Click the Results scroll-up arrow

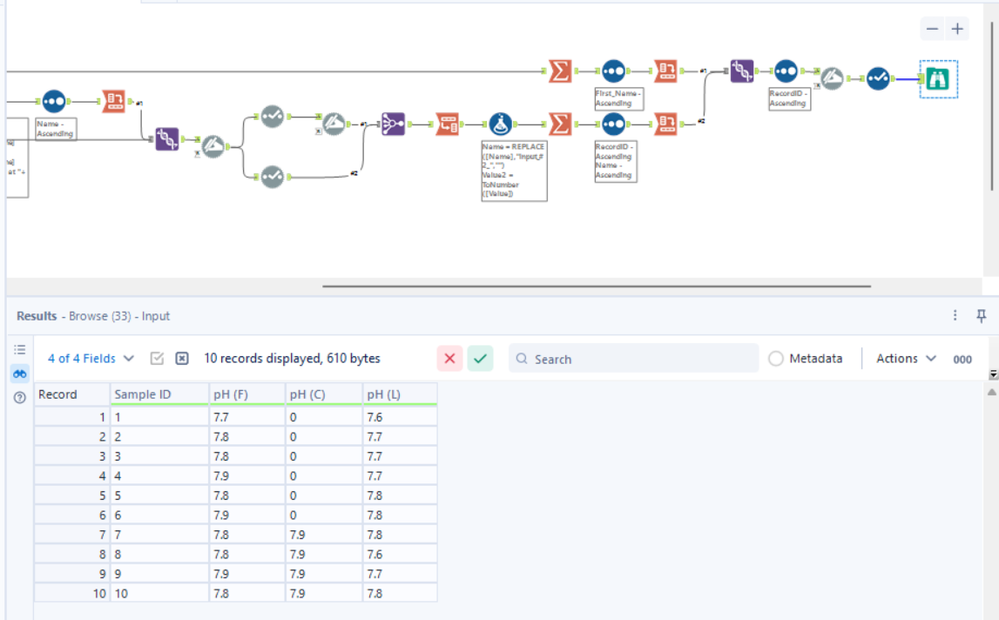pyautogui.click(x=992, y=393)
